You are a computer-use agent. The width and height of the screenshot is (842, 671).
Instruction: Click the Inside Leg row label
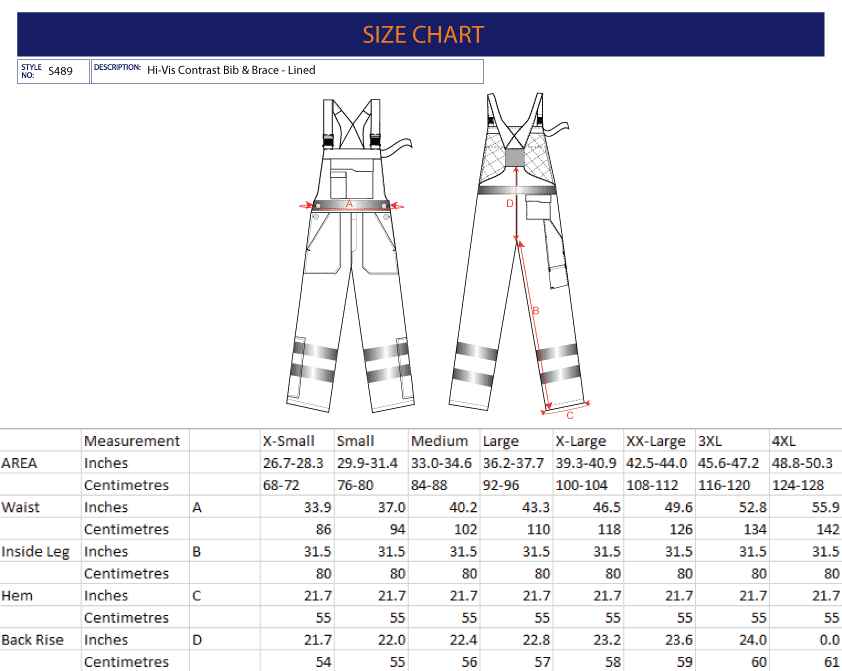(x=35, y=551)
